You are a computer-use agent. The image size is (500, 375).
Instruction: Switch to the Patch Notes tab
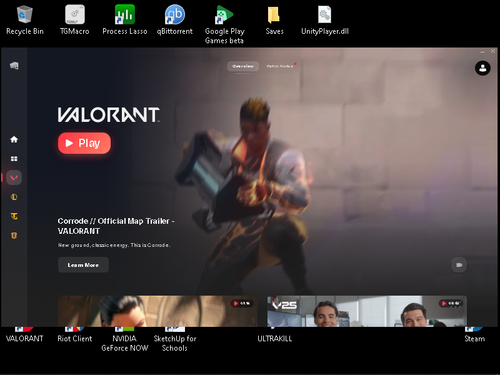(x=280, y=66)
